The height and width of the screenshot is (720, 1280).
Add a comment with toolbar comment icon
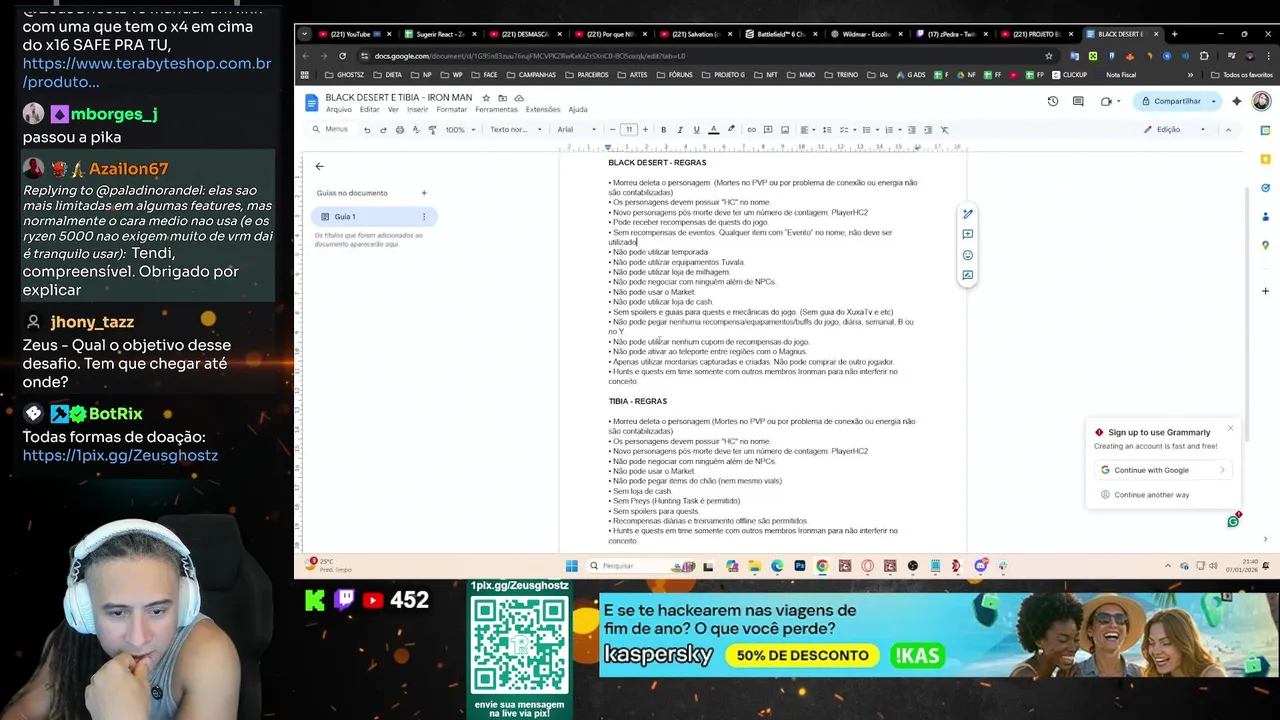click(x=768, y=130)
